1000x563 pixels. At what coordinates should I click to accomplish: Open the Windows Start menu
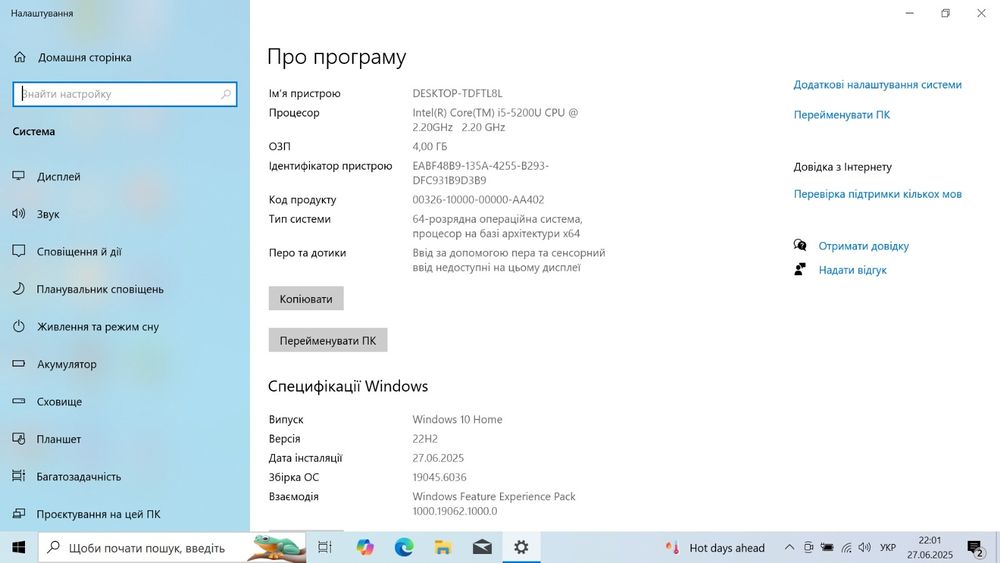[x=18, y=548]
